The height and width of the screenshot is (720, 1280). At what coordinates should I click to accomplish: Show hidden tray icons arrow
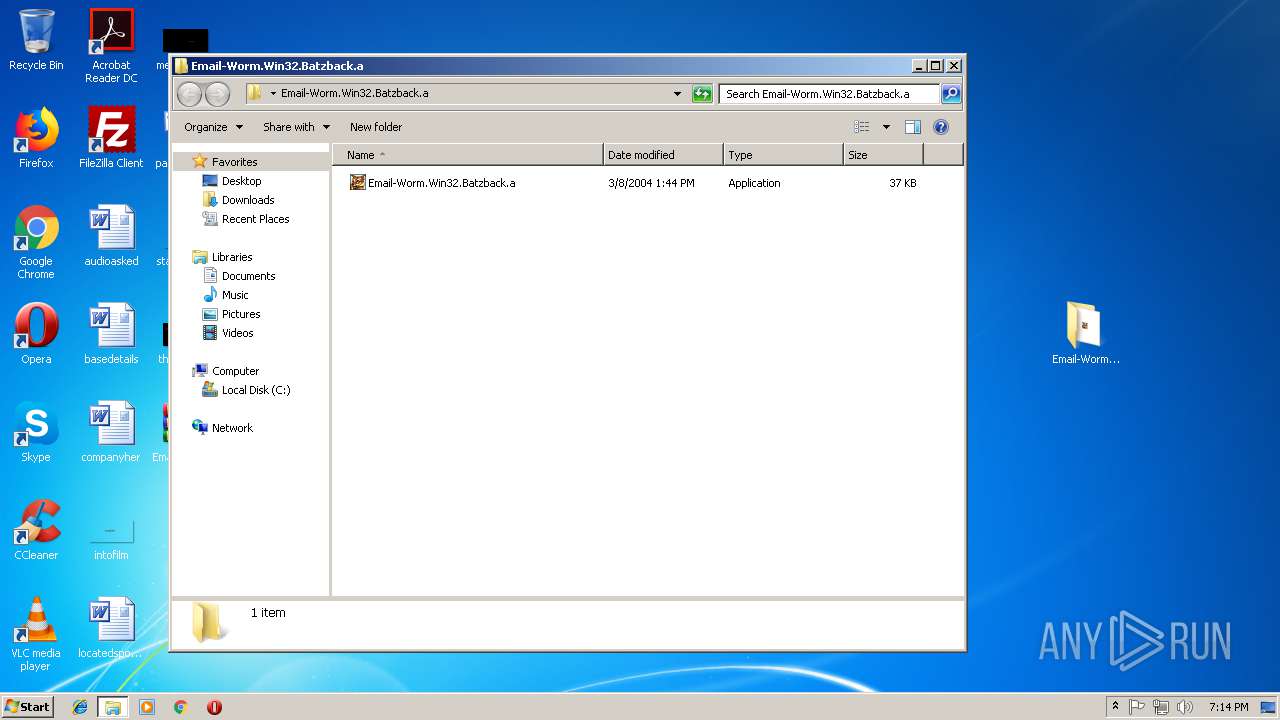coord(1115,707)
